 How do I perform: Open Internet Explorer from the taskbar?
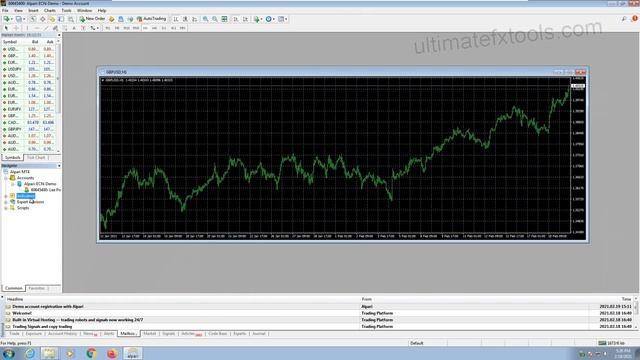pyautogui.click(x=30, y=353)
